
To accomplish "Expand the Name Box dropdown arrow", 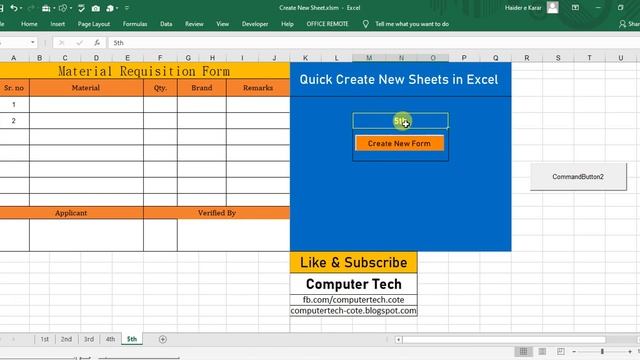I will (x=32, y=42).
